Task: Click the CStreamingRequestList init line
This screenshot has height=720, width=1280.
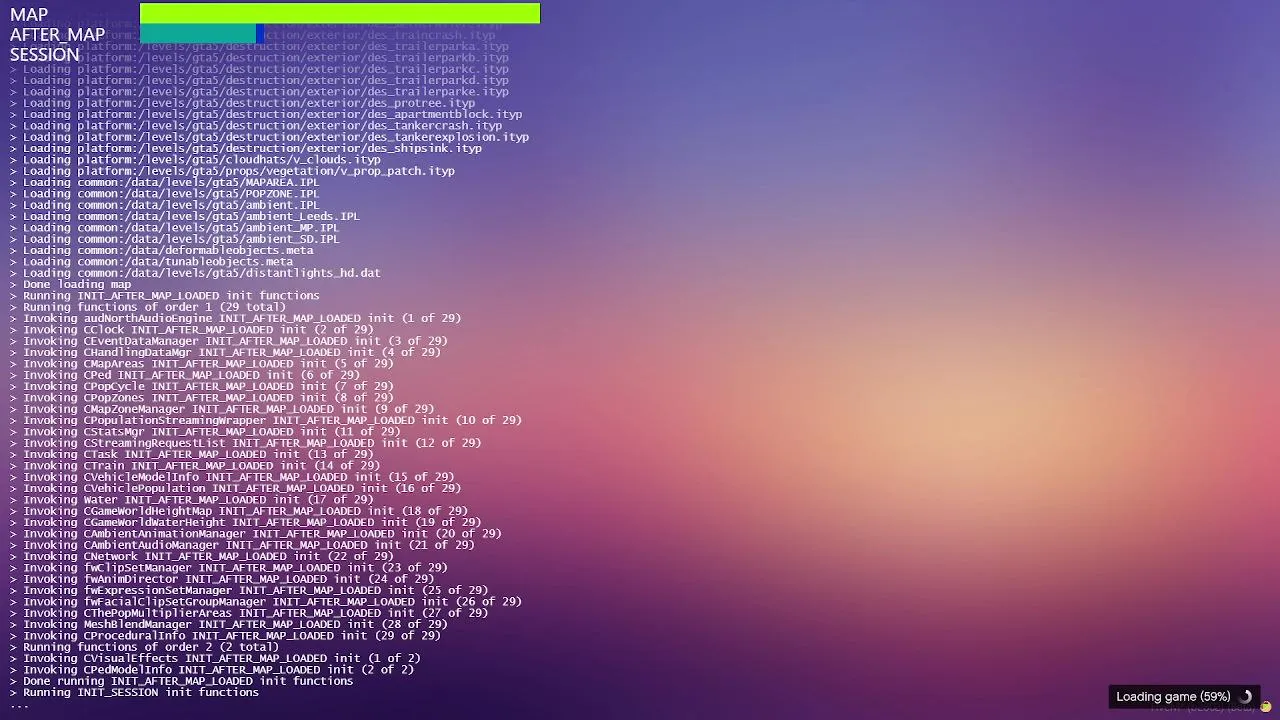Action: [x=246, y=443]
